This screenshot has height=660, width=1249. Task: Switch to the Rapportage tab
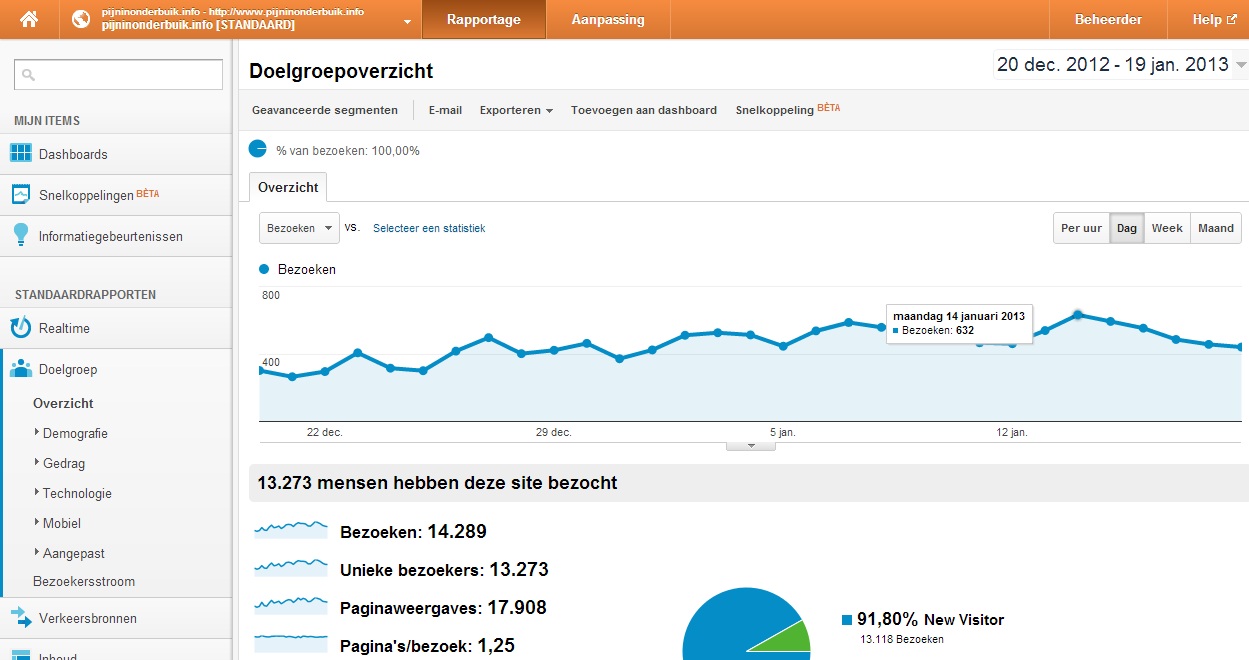[x=484, y=19]
